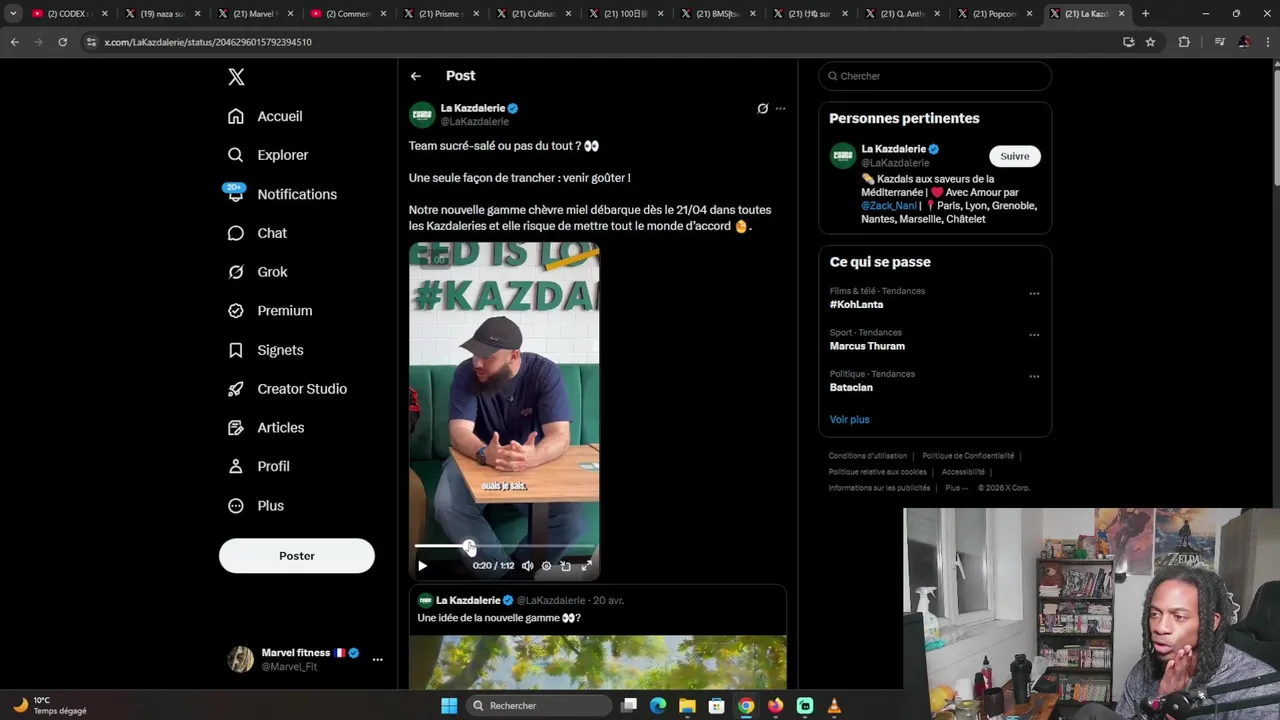This screenshot has height=720, width=1280.
Task: Click the Signets bookmark icon
Action: pyautogui.click(x=236, y=350)
